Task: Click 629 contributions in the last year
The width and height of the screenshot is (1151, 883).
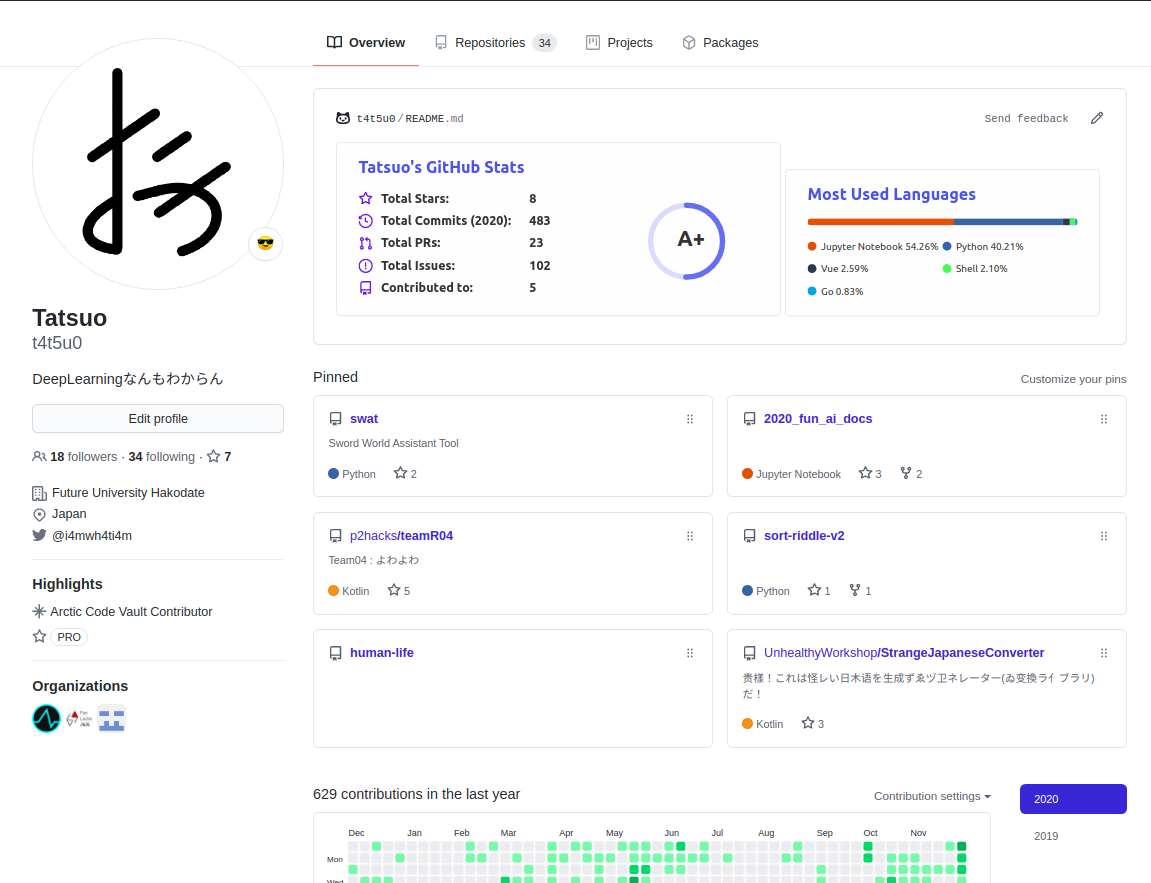Action: (416, 794)
